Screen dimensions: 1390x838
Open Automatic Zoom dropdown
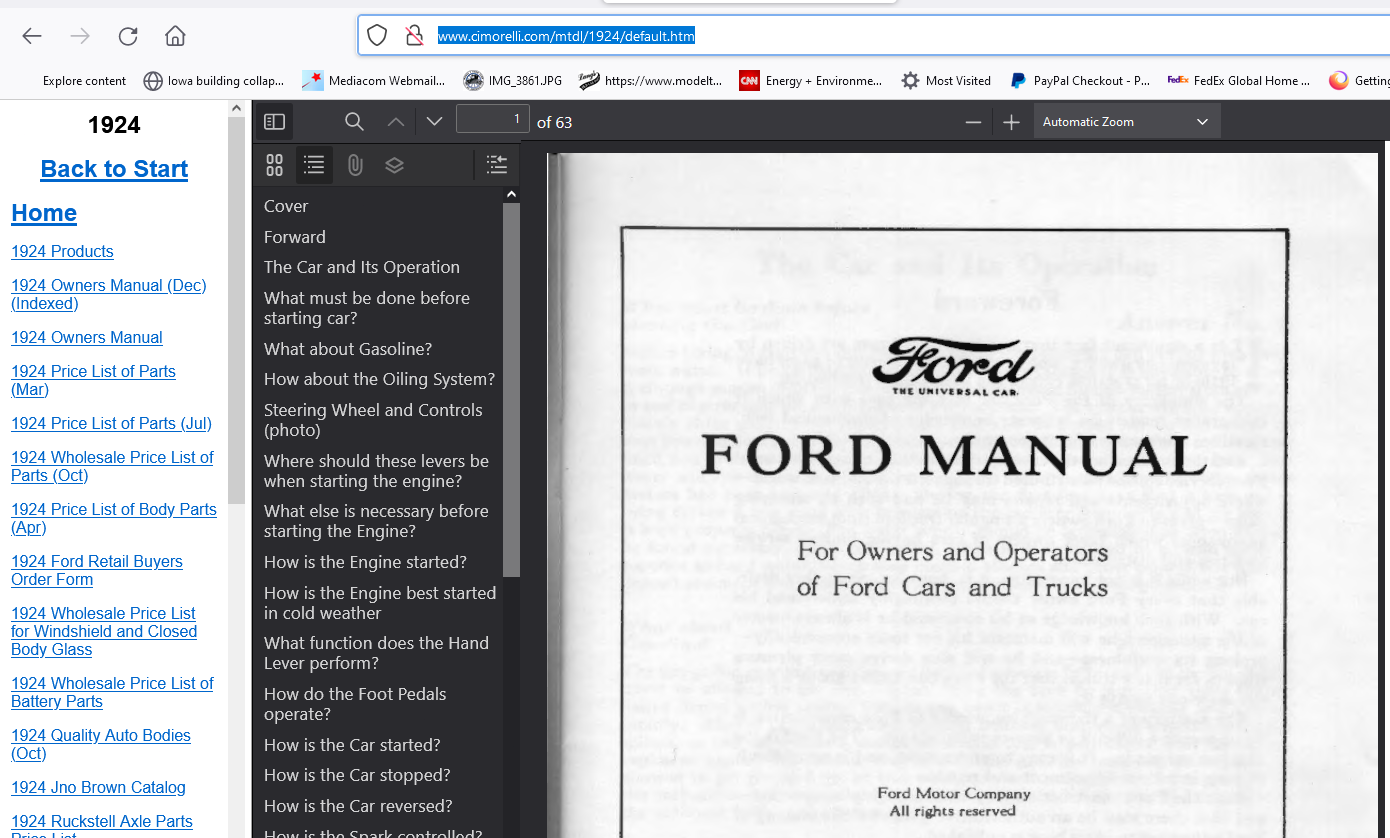[1126, 122]
